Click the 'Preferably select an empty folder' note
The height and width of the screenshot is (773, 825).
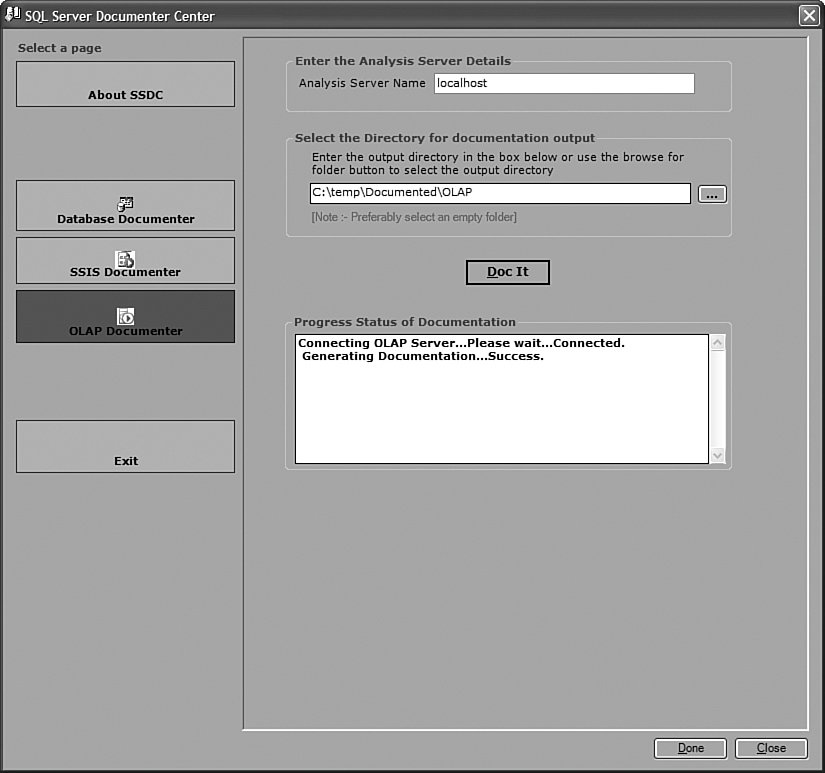click(414, 217)
